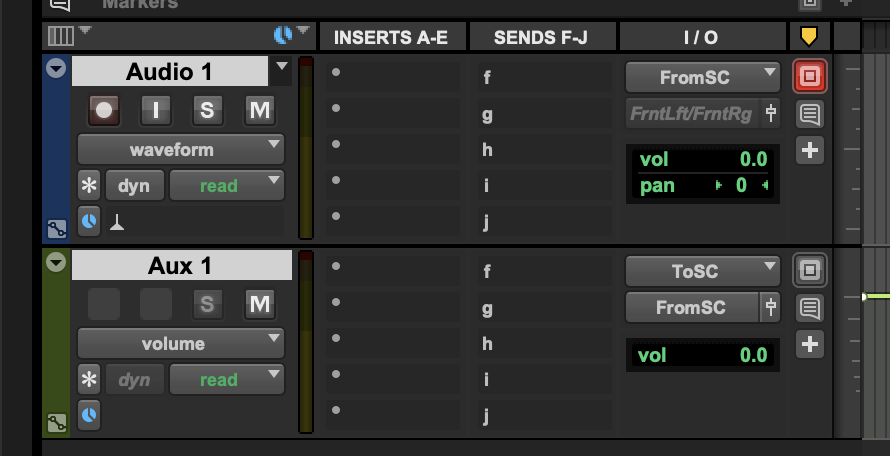The height and width of the screenshot is (456, 890).
Task: Solo the Audio 1 track
Action: coord(207,110)
